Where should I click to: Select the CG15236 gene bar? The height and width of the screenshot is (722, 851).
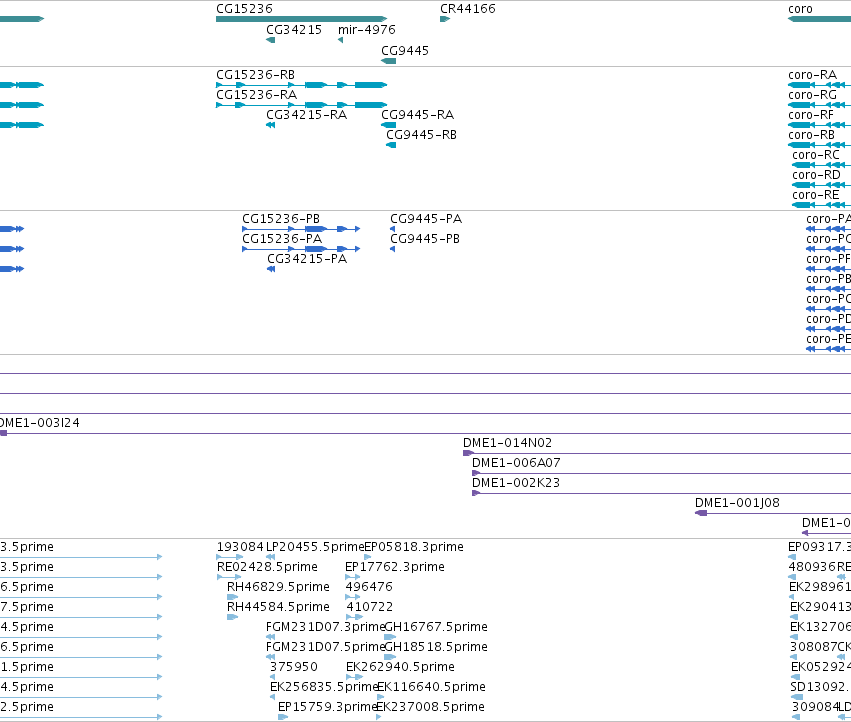point(301,19)
